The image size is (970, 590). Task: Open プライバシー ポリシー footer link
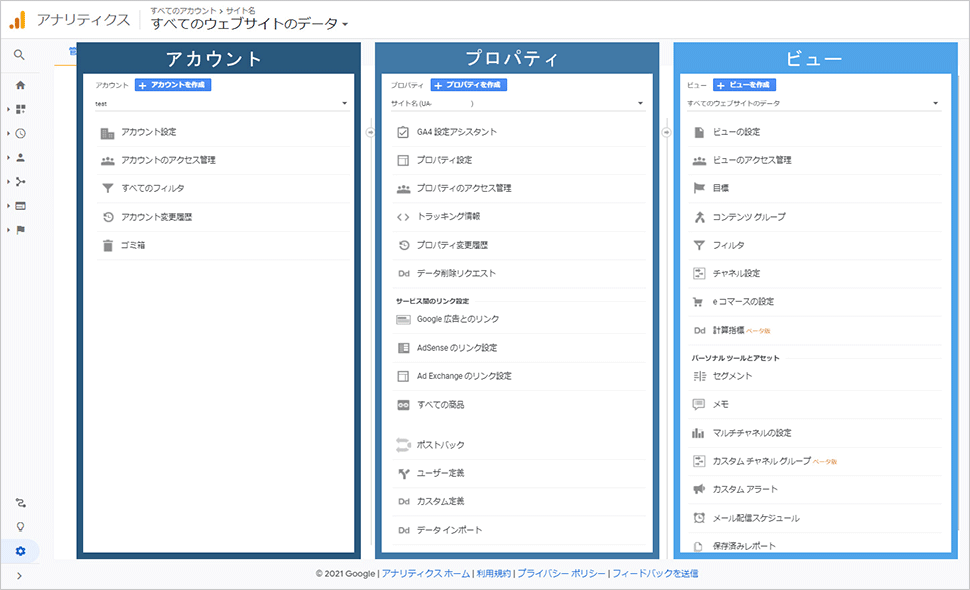coord(561,574)
